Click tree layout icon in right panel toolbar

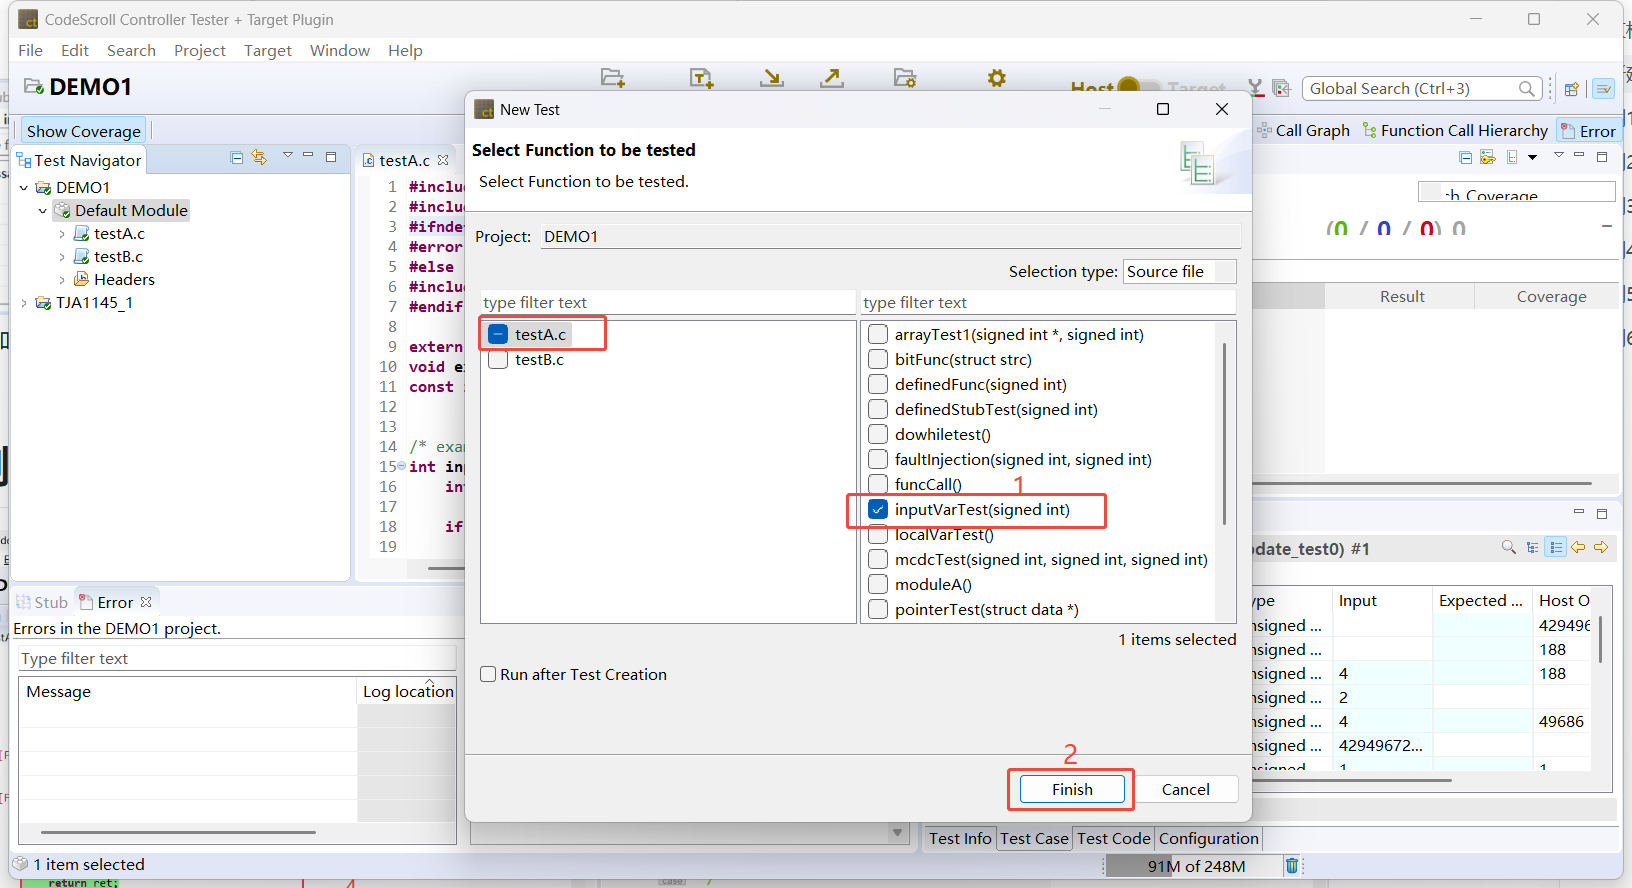click(1512, 158)
